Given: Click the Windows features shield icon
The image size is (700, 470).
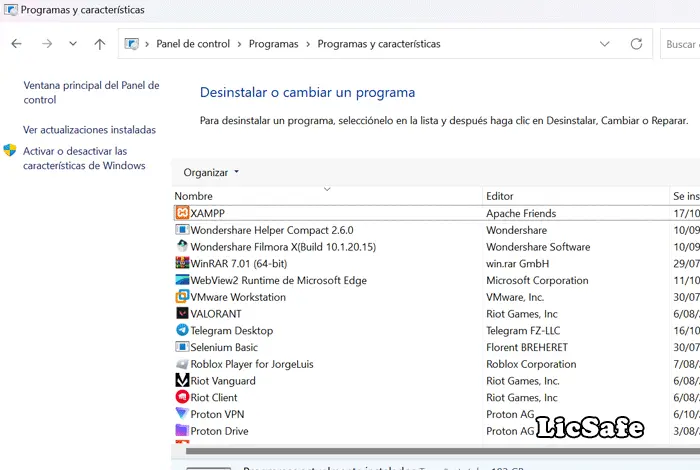Looking at the screenshot, I should coord(10,150).
